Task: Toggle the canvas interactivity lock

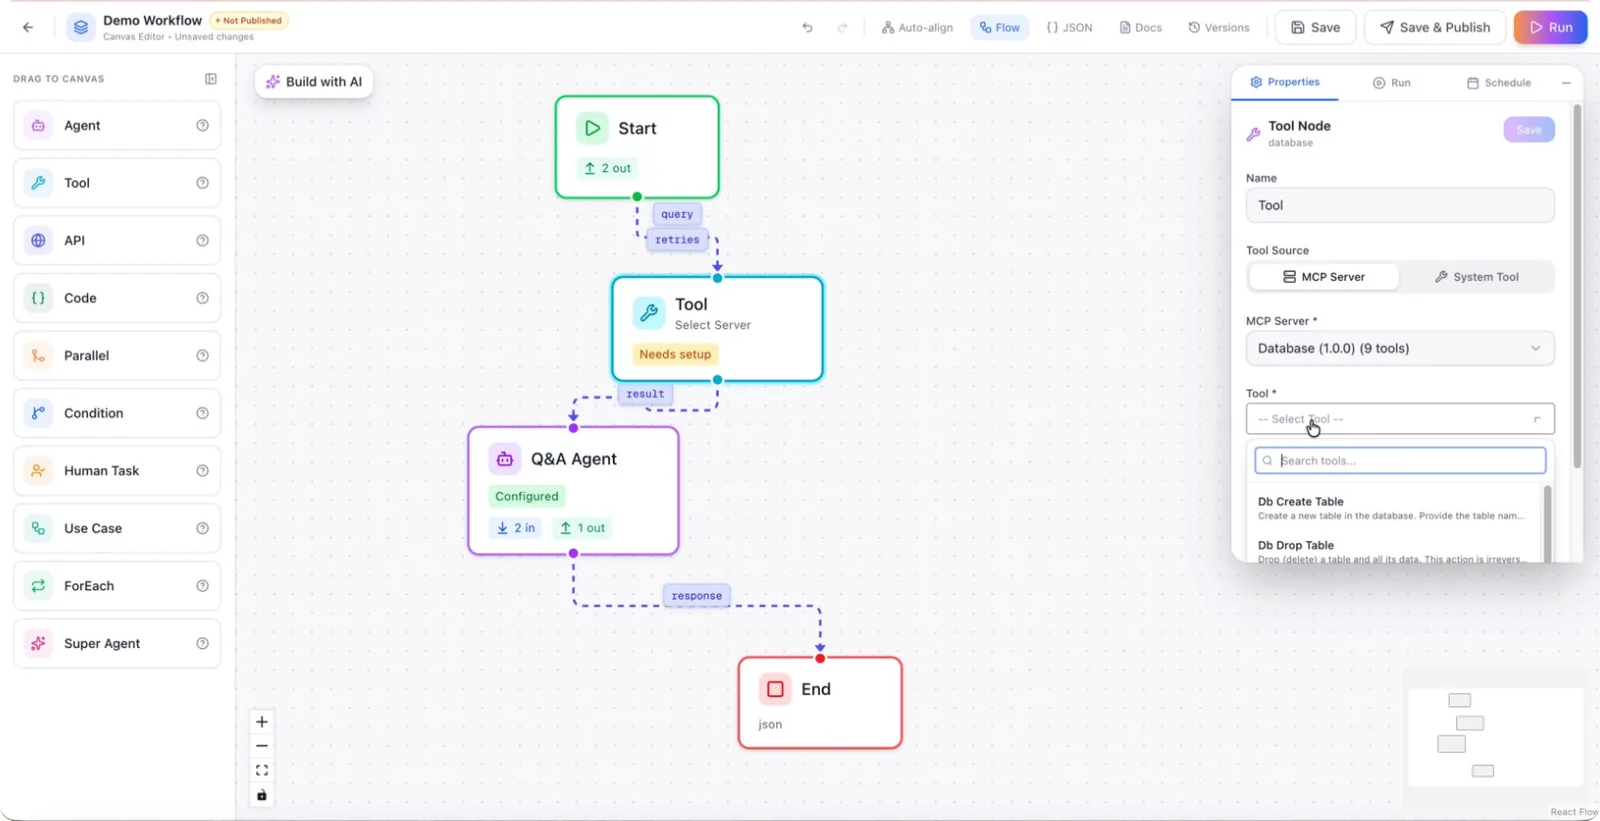Action: coord(262,795)
